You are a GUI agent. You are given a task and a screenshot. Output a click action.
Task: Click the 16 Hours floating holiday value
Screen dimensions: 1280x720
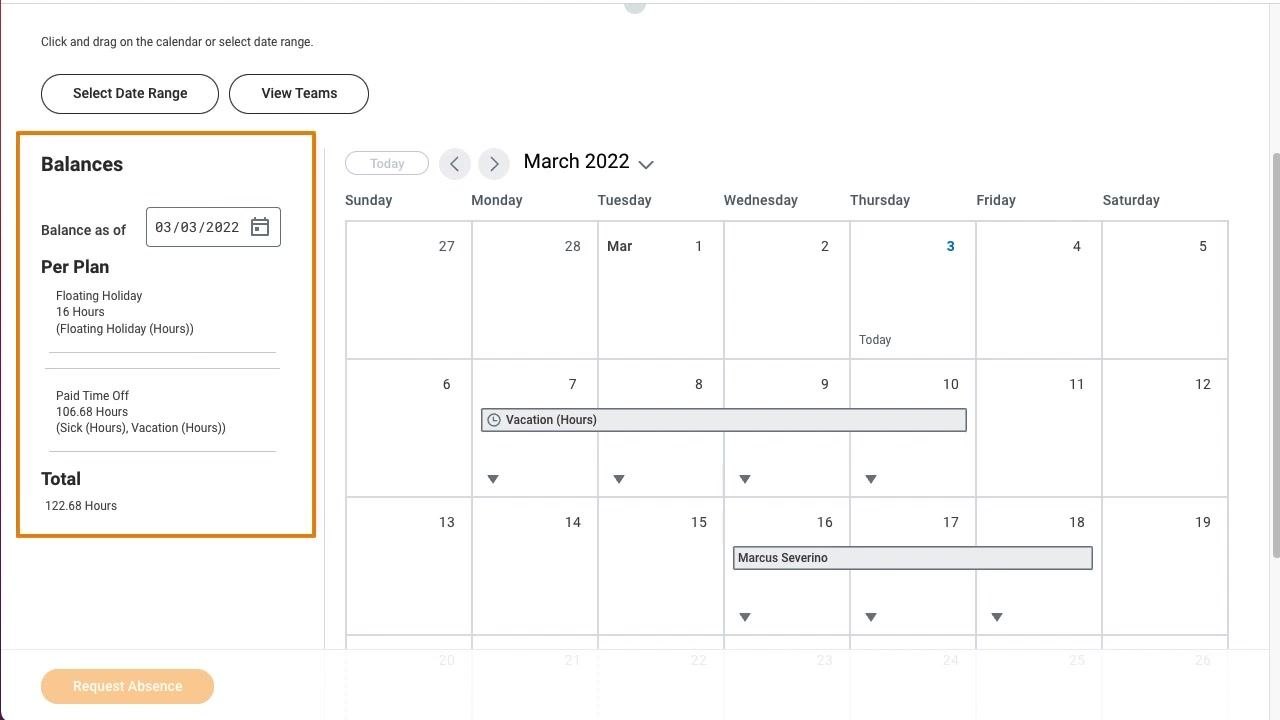[x=80, y=312]
